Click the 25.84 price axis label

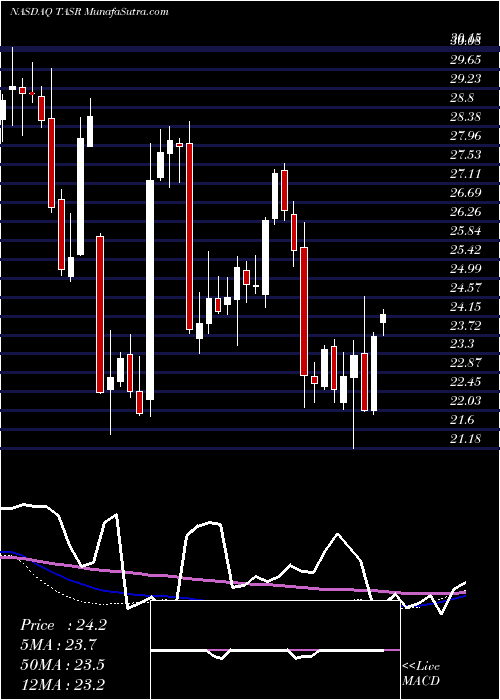pos(466,230)
